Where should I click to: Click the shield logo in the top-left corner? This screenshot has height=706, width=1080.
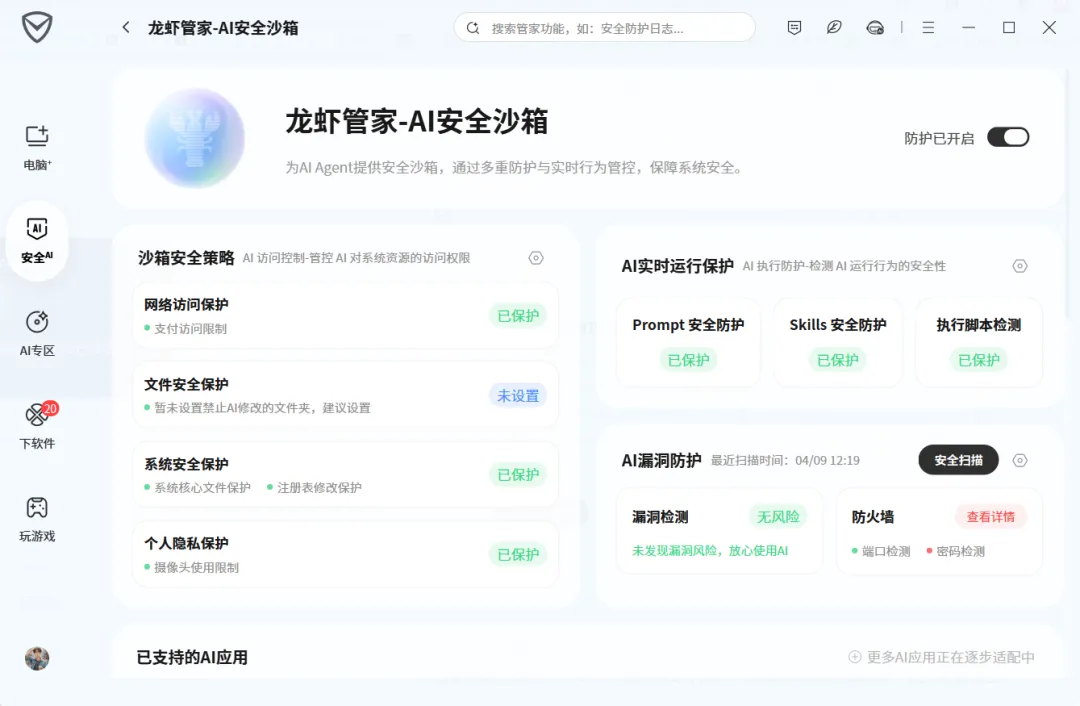click(37, 28)
